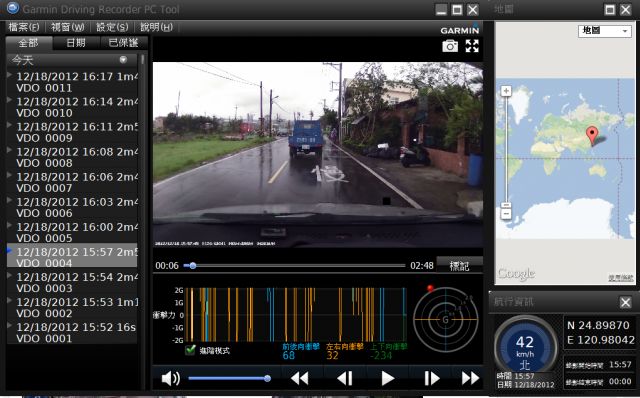Switch to the 已保護 tab

[123, 43]
